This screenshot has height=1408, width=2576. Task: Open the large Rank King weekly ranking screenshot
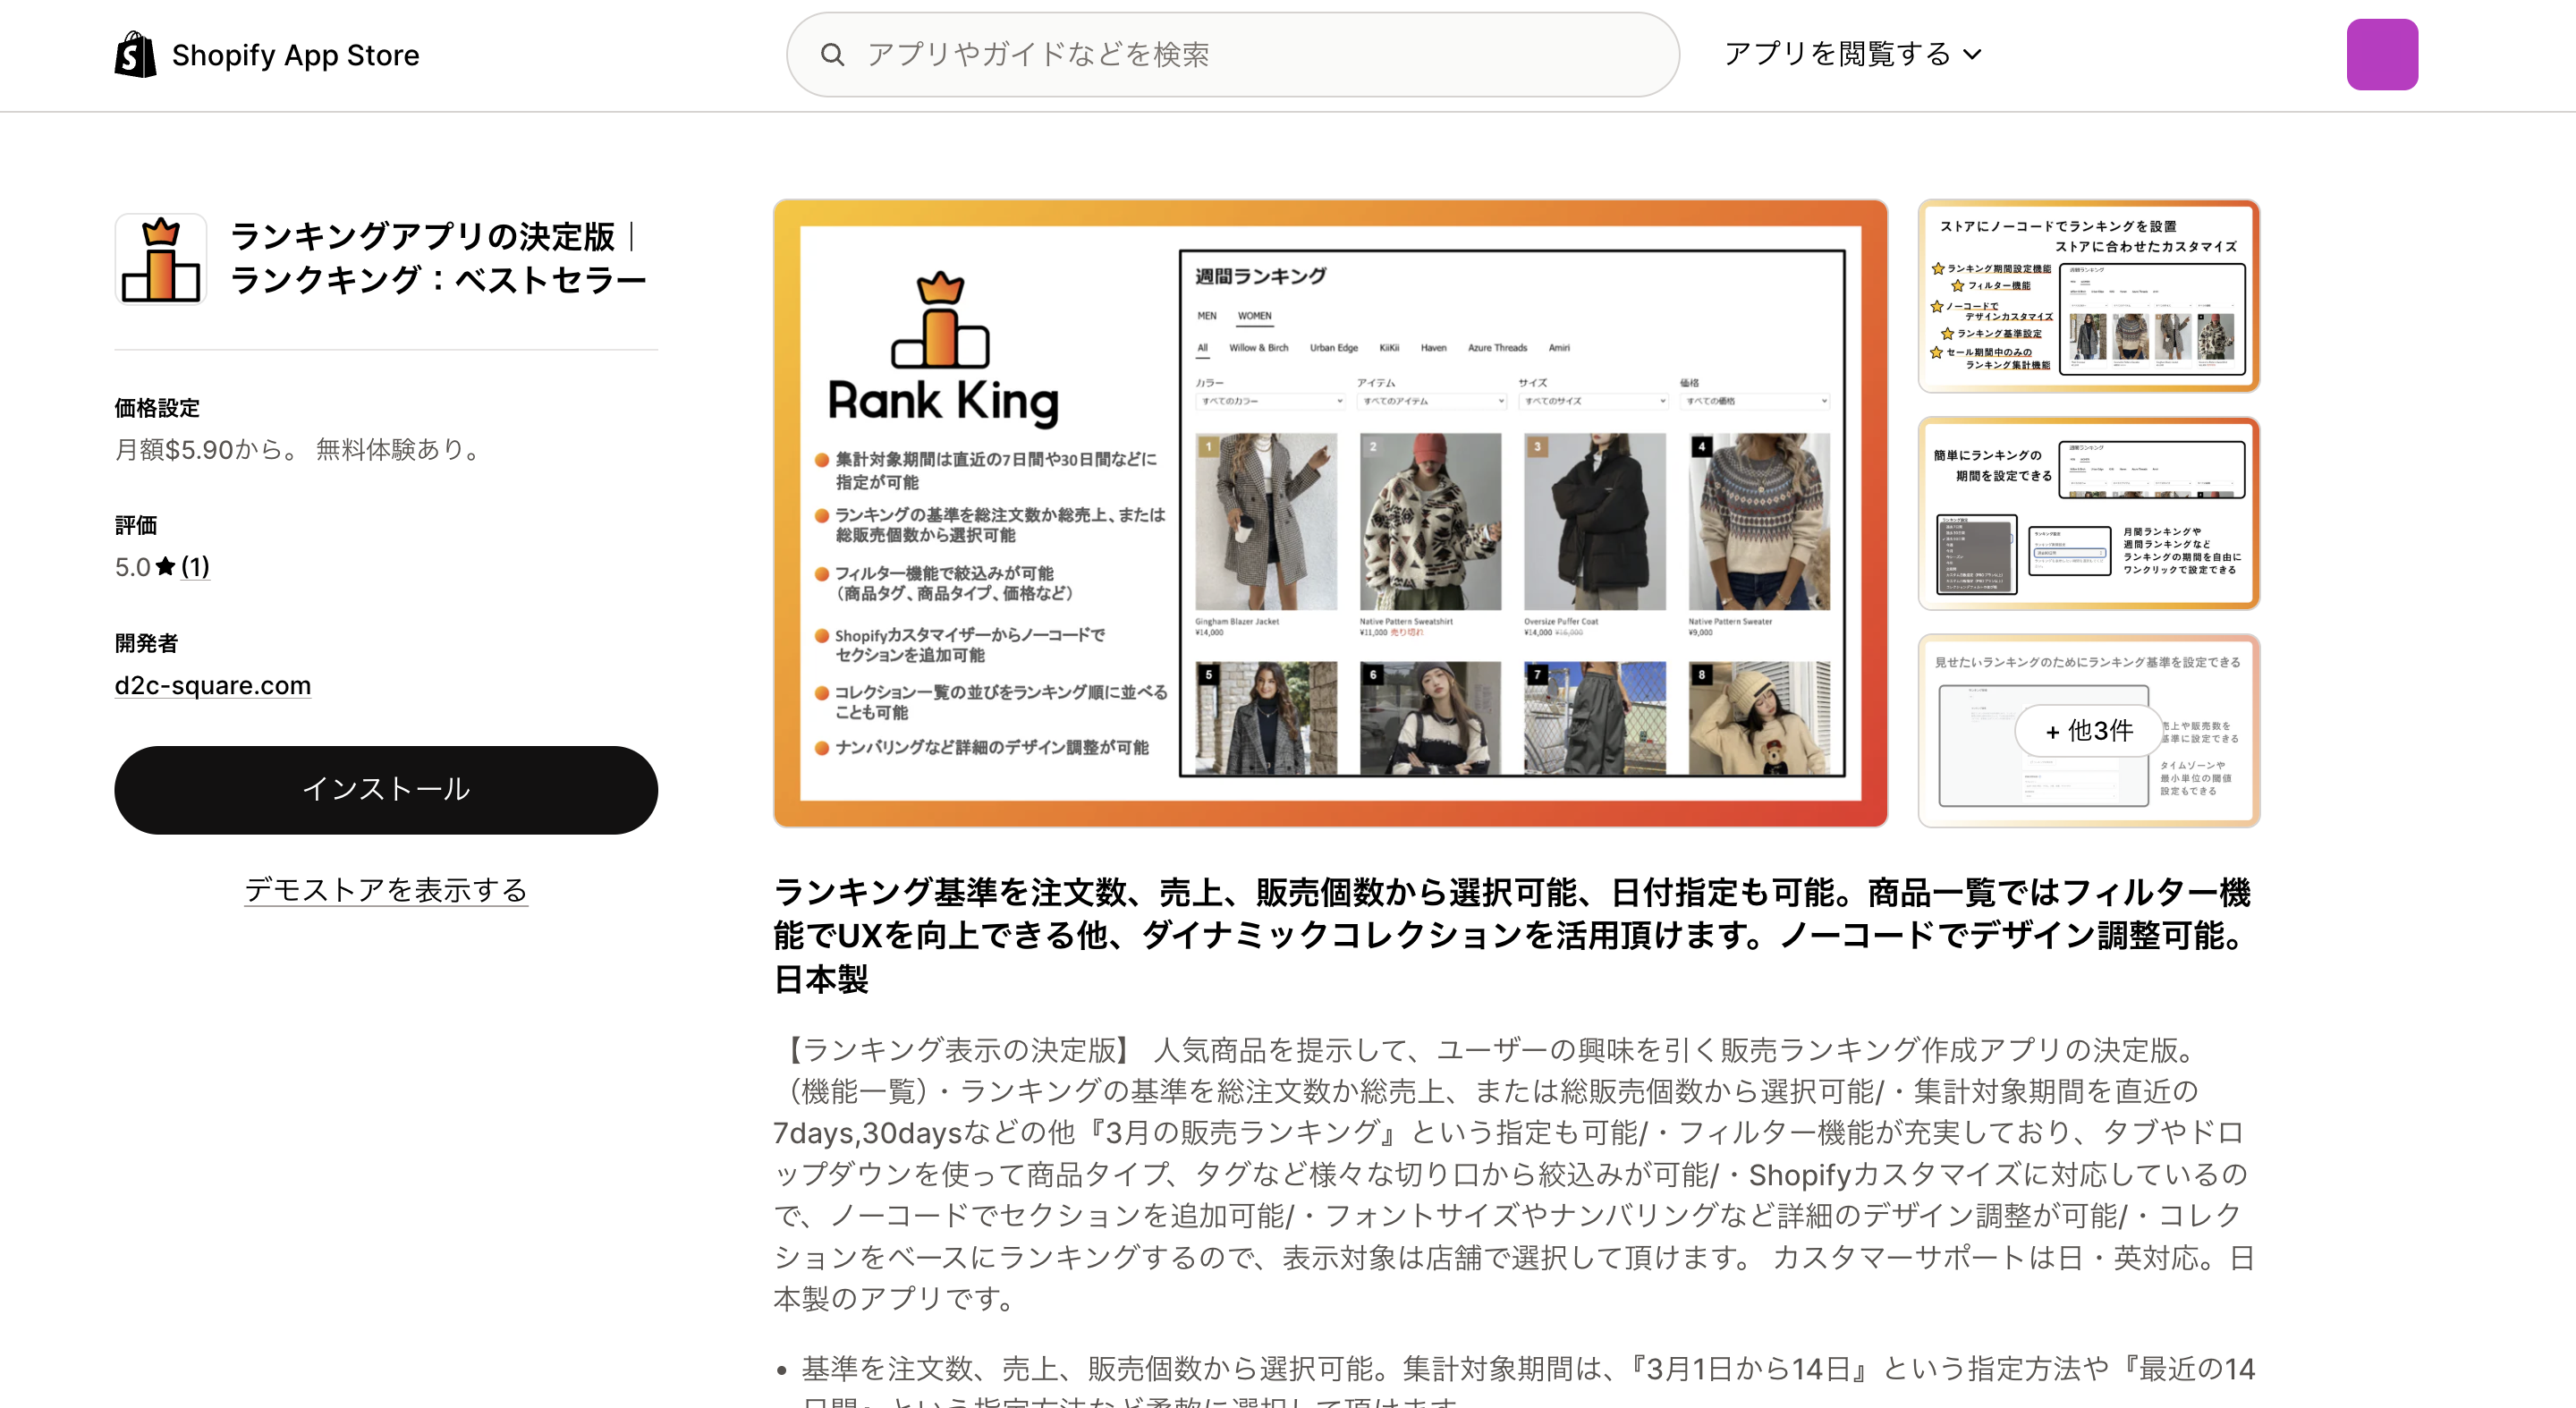[1330, 513]
